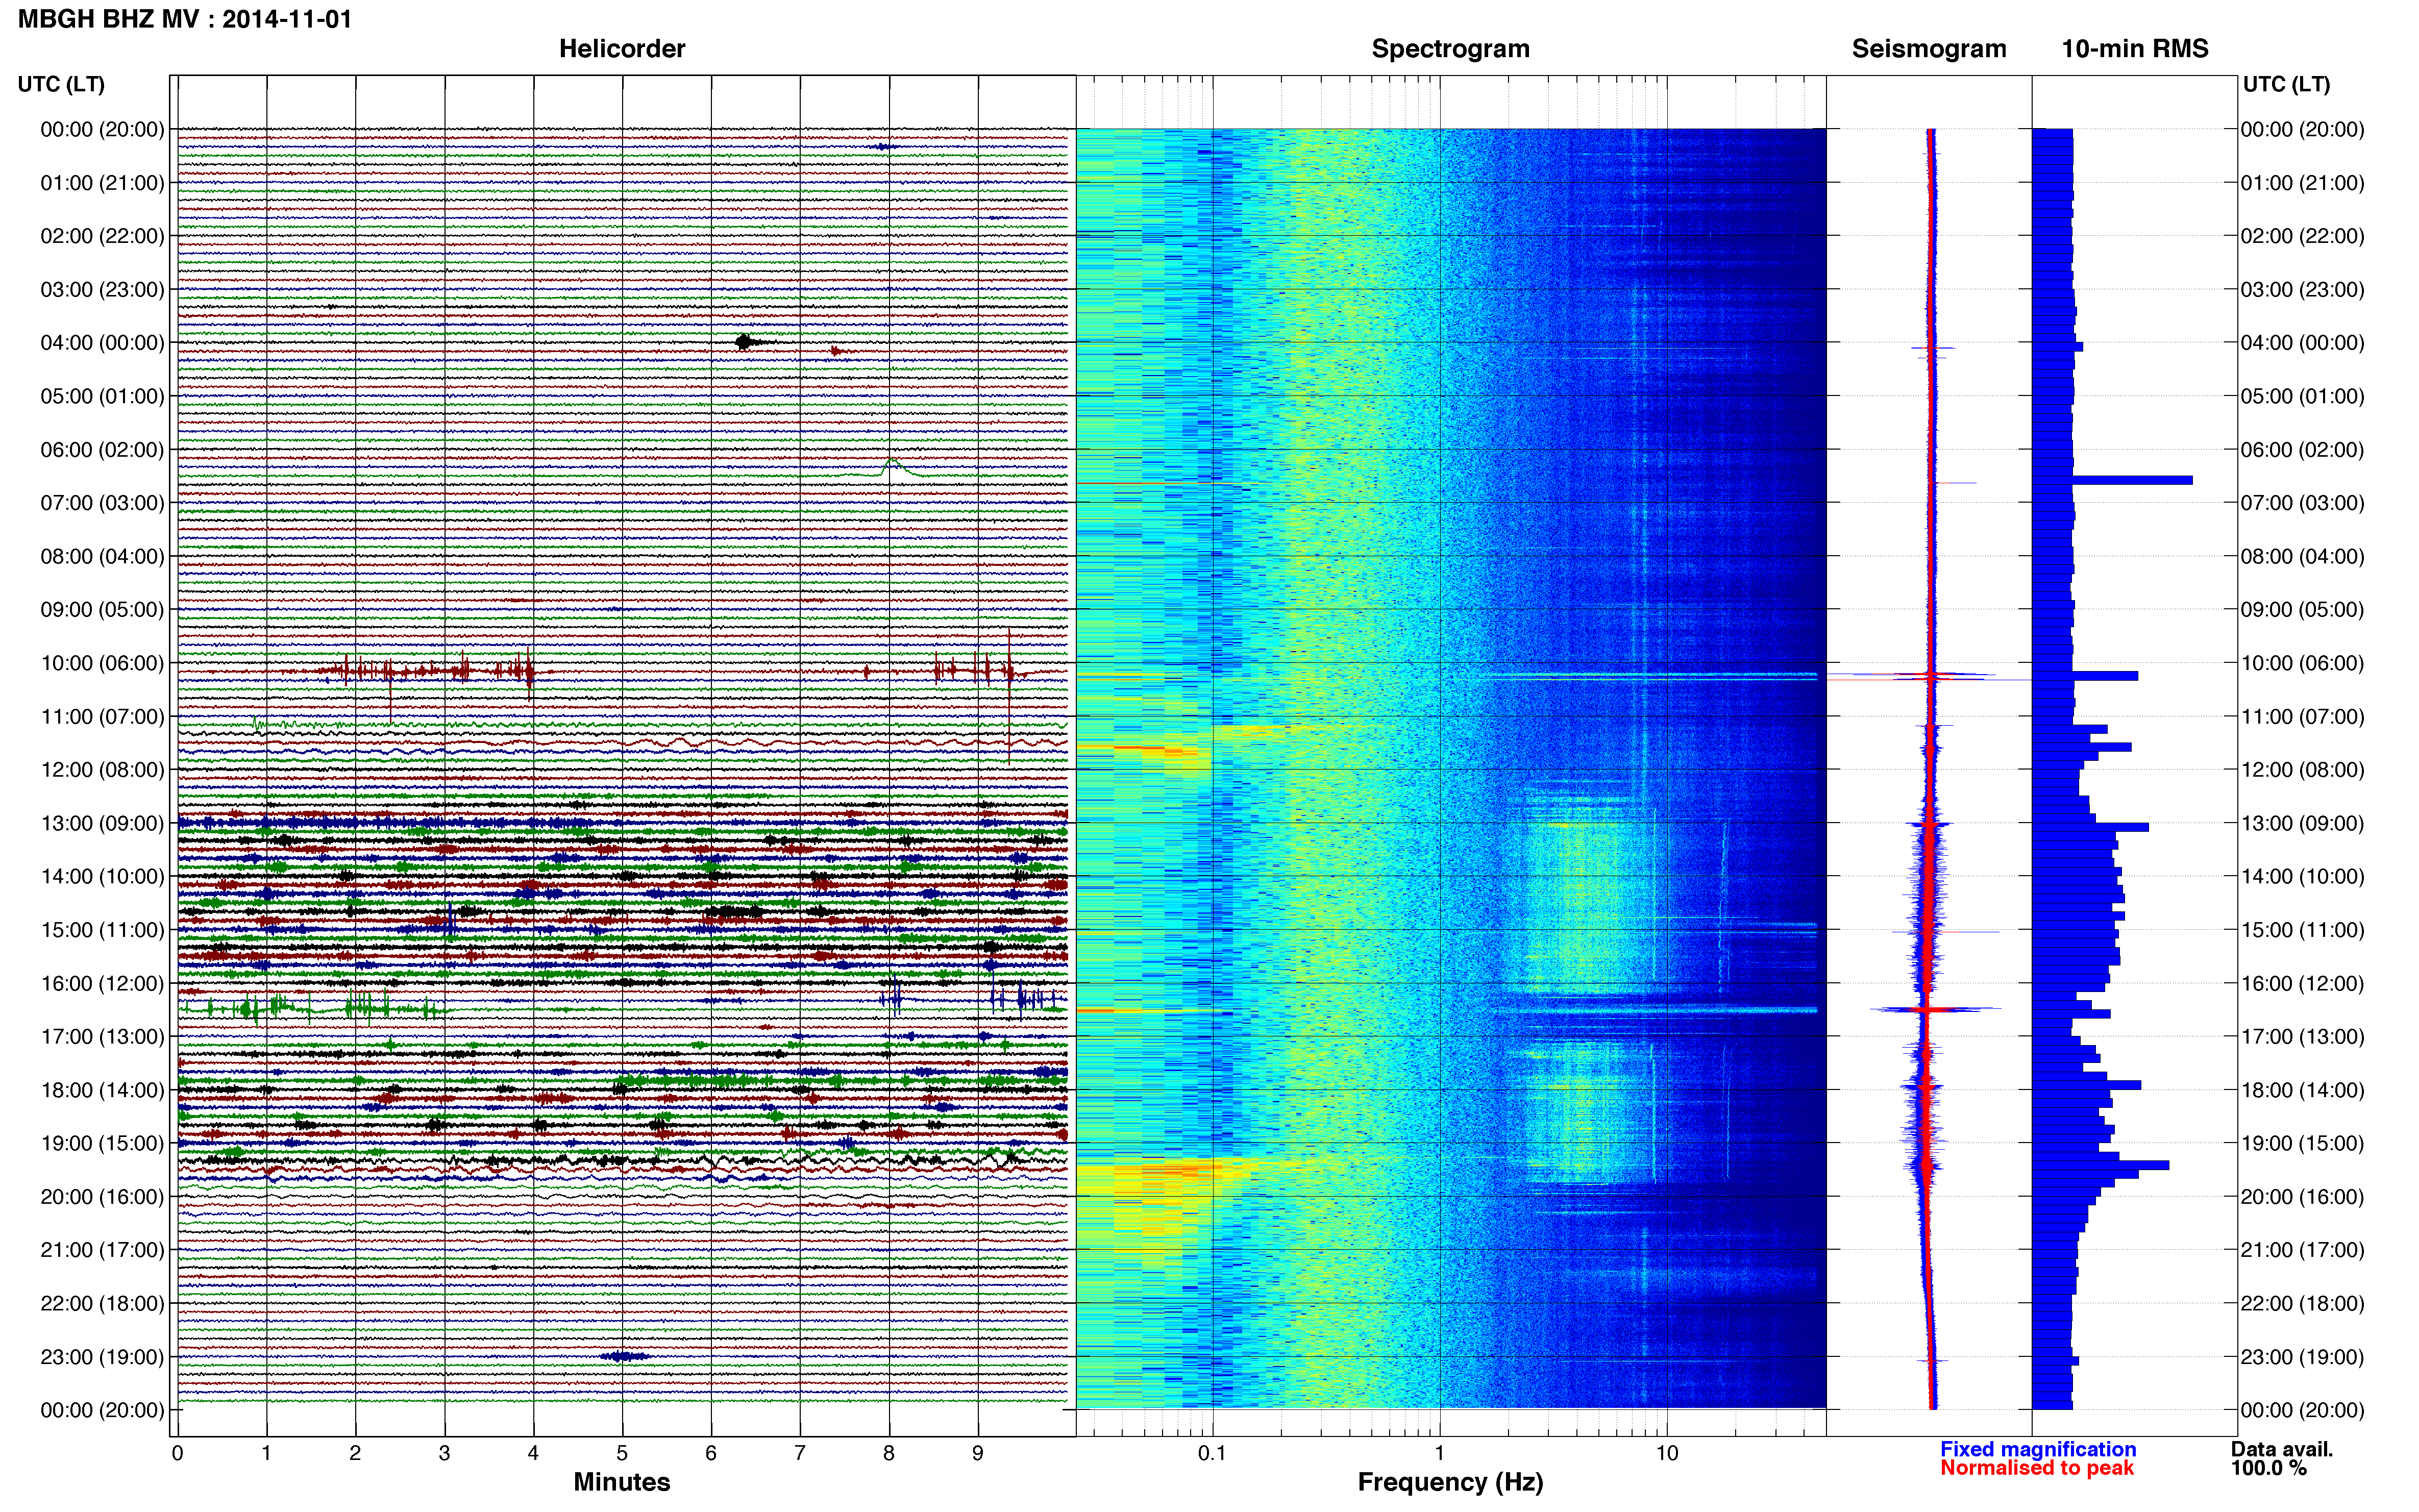Click the 'Spectrogram' panel heading
The width and height of the screenshot is (2419, 1512).
1450,49
